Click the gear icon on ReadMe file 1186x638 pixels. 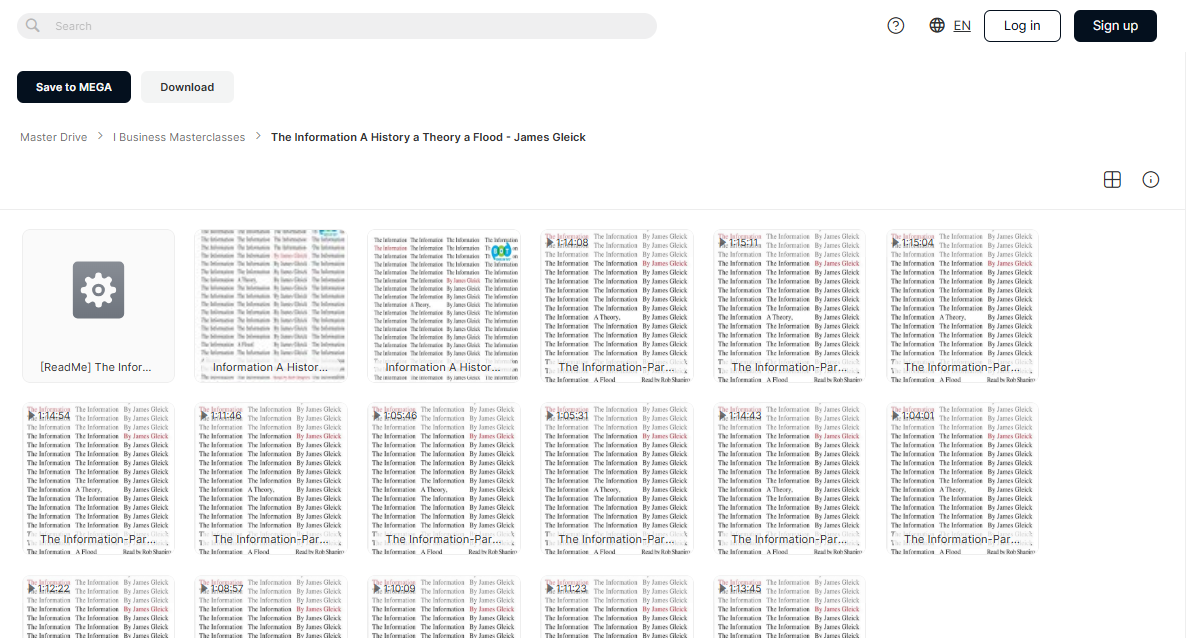(x=98, y=290)
